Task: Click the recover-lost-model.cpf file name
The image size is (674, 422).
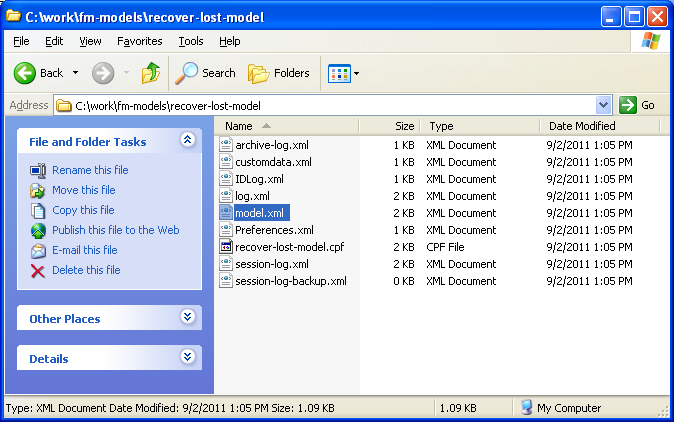Action: point(290,247)
